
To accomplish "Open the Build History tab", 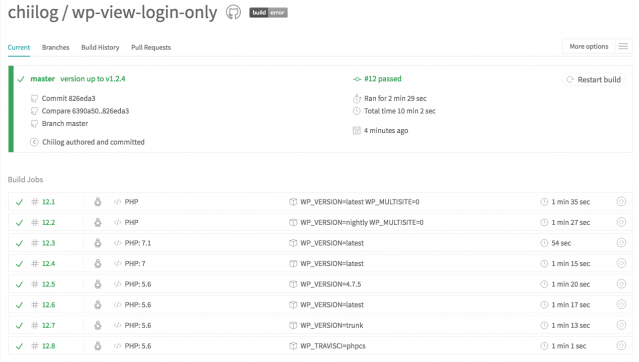I will [100, 47].
